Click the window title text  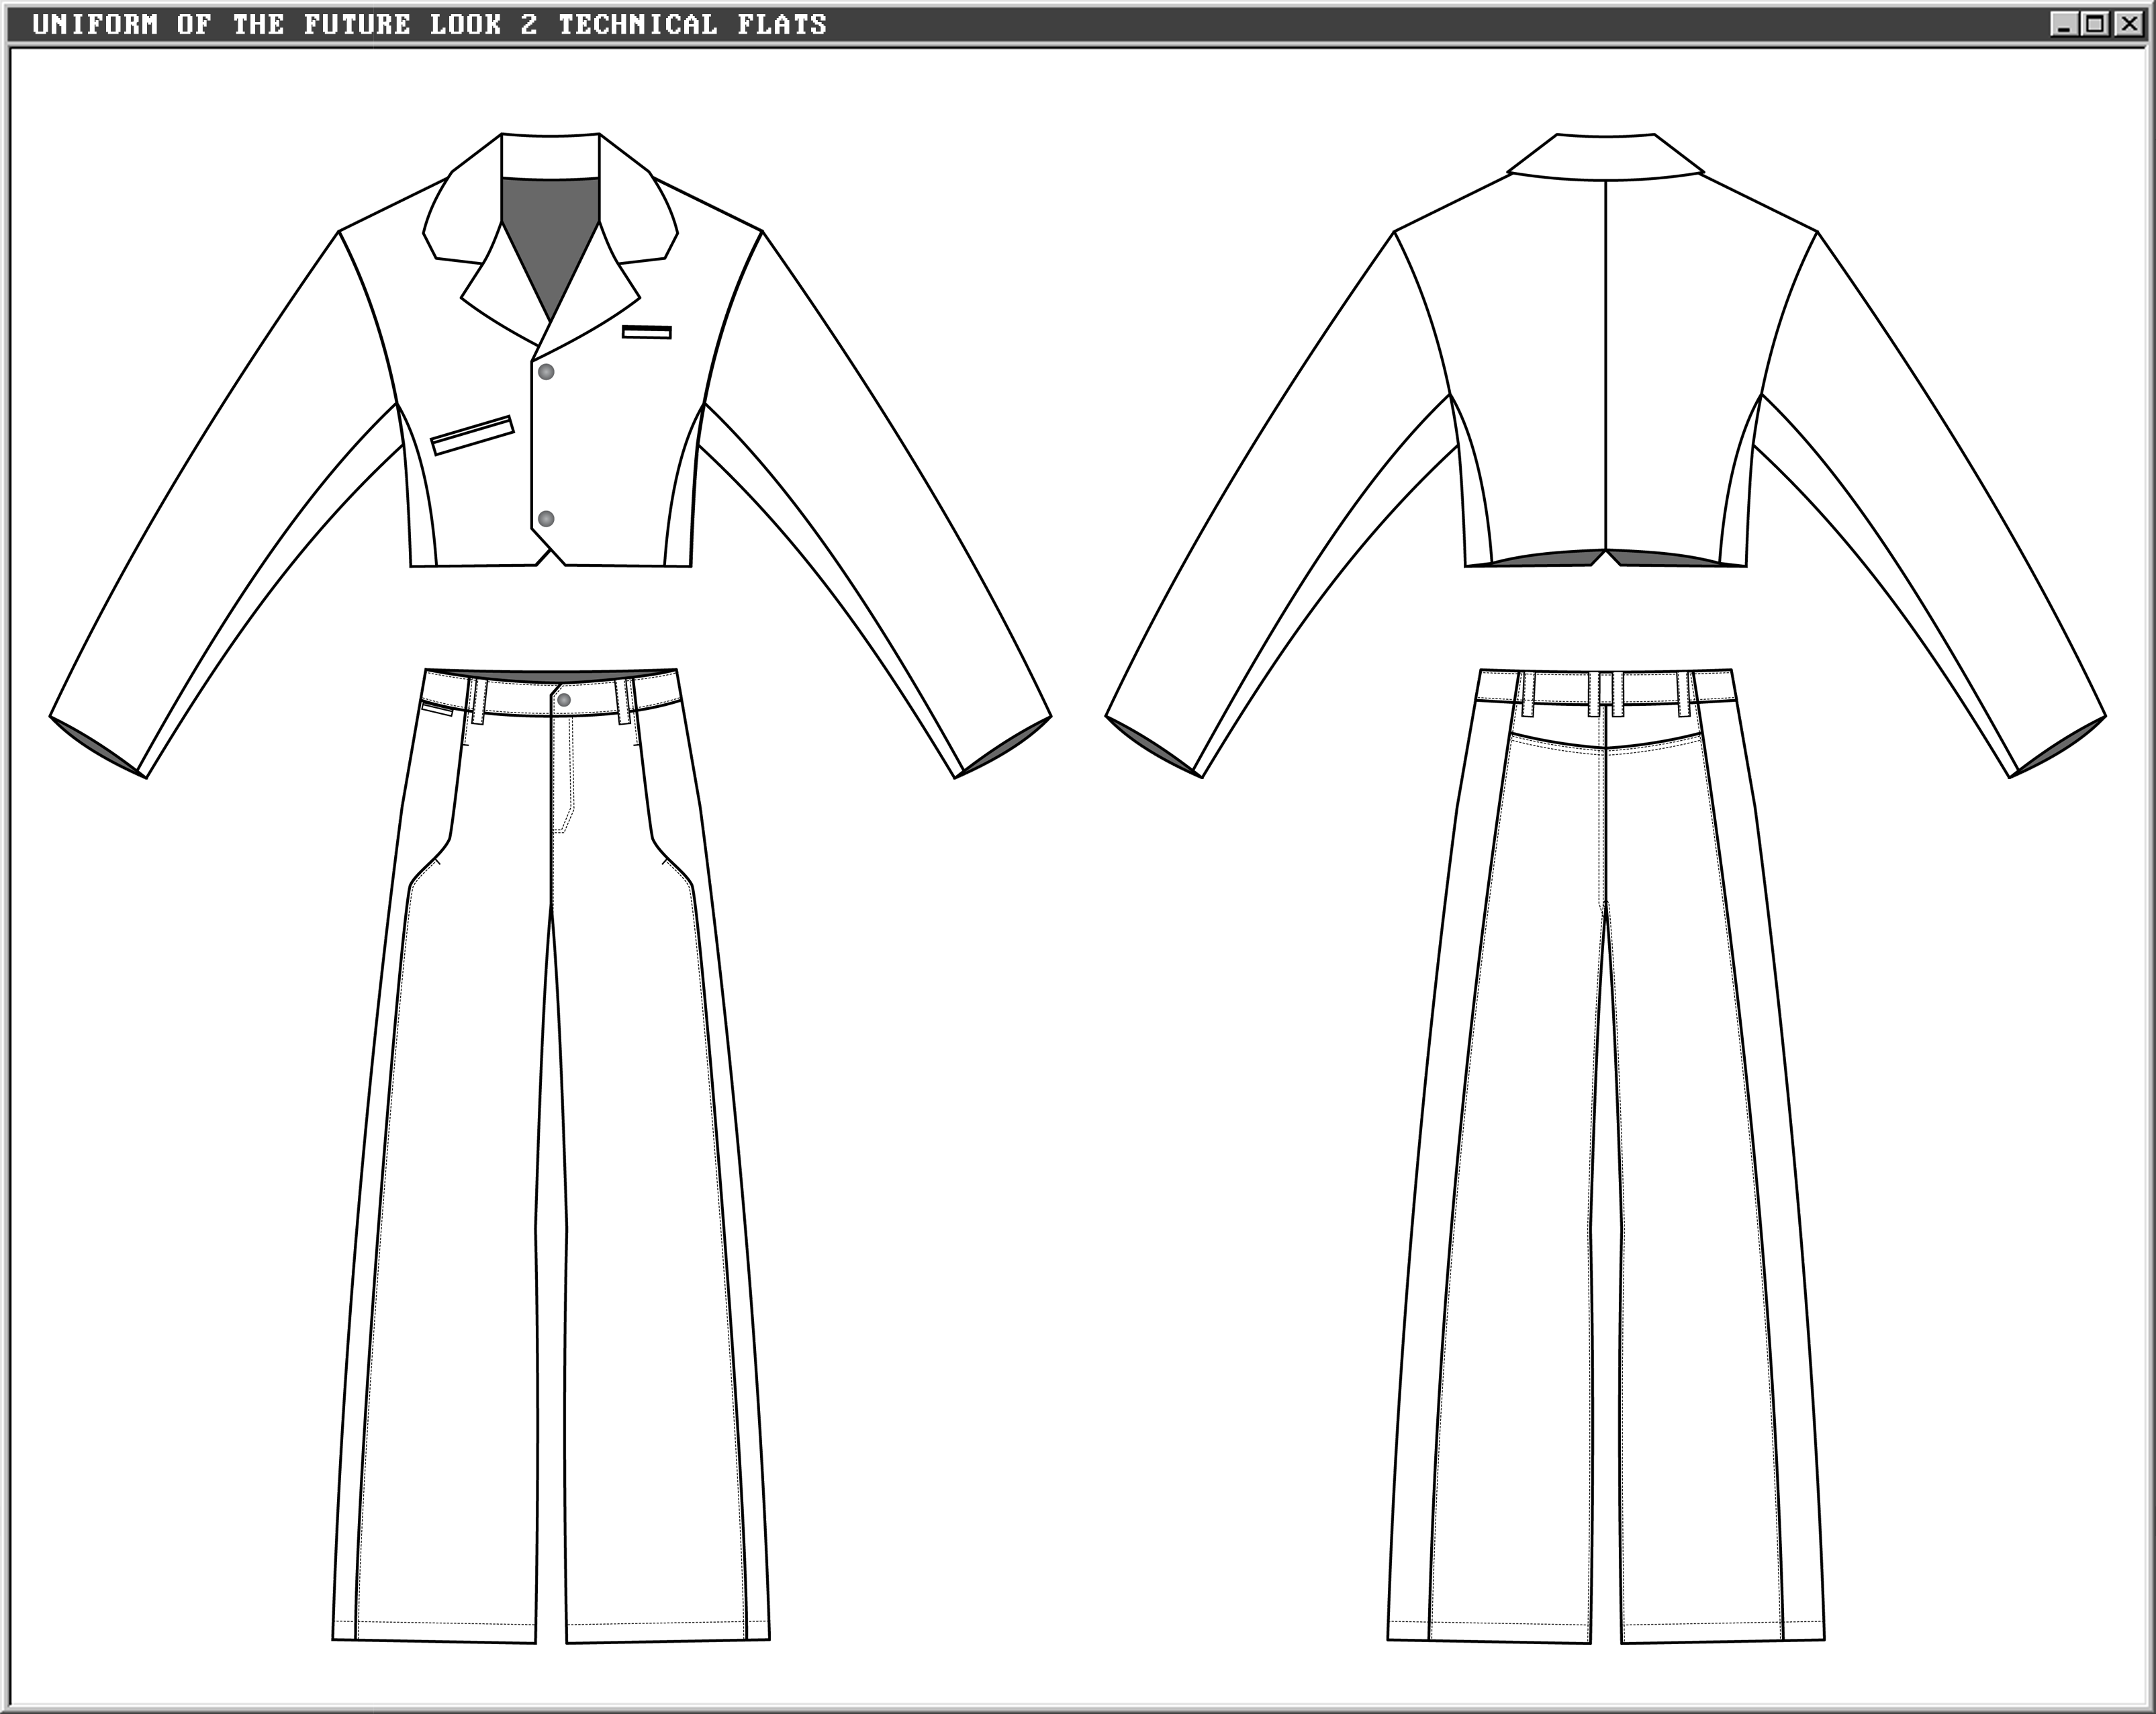[429, 24]
